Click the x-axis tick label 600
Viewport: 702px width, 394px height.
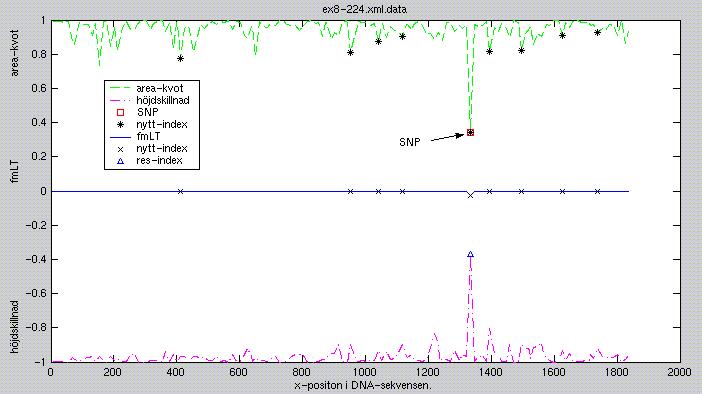click(239, 372)
